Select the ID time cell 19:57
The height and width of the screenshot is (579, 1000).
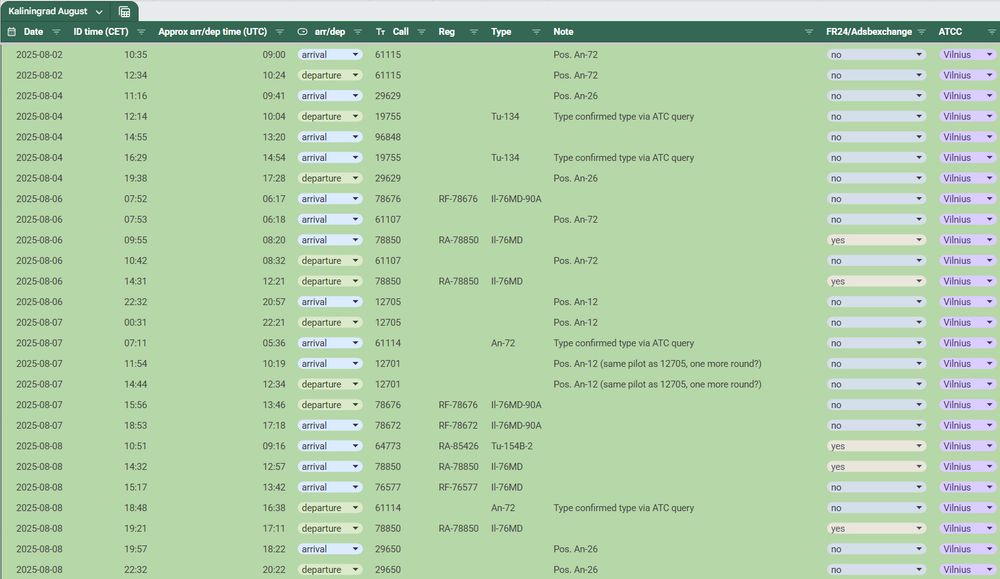[x=135, y=549]
